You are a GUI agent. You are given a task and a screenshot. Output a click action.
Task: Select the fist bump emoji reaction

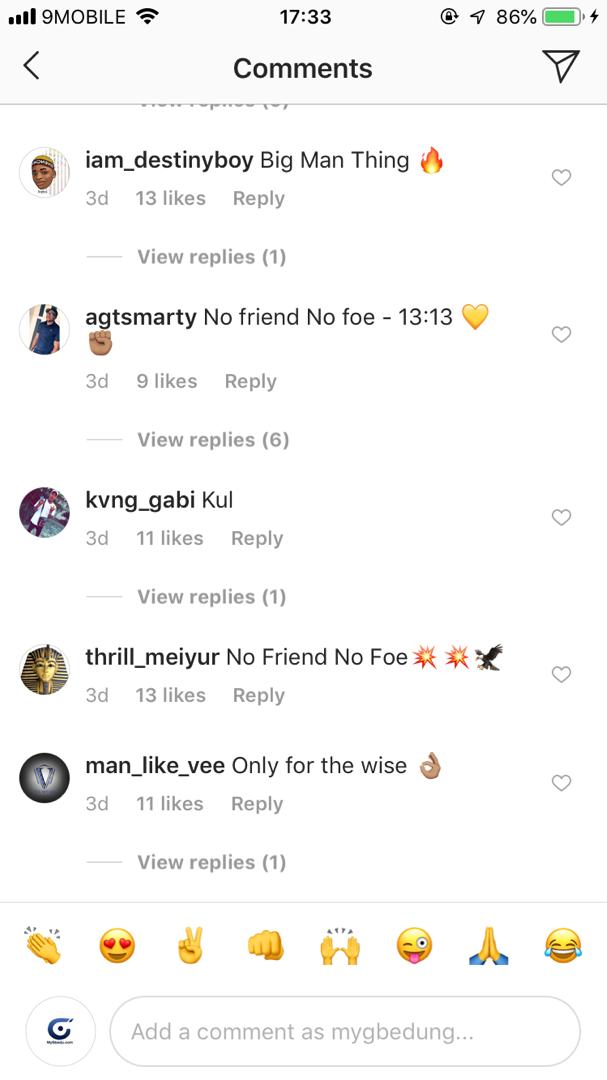(266, 944)
